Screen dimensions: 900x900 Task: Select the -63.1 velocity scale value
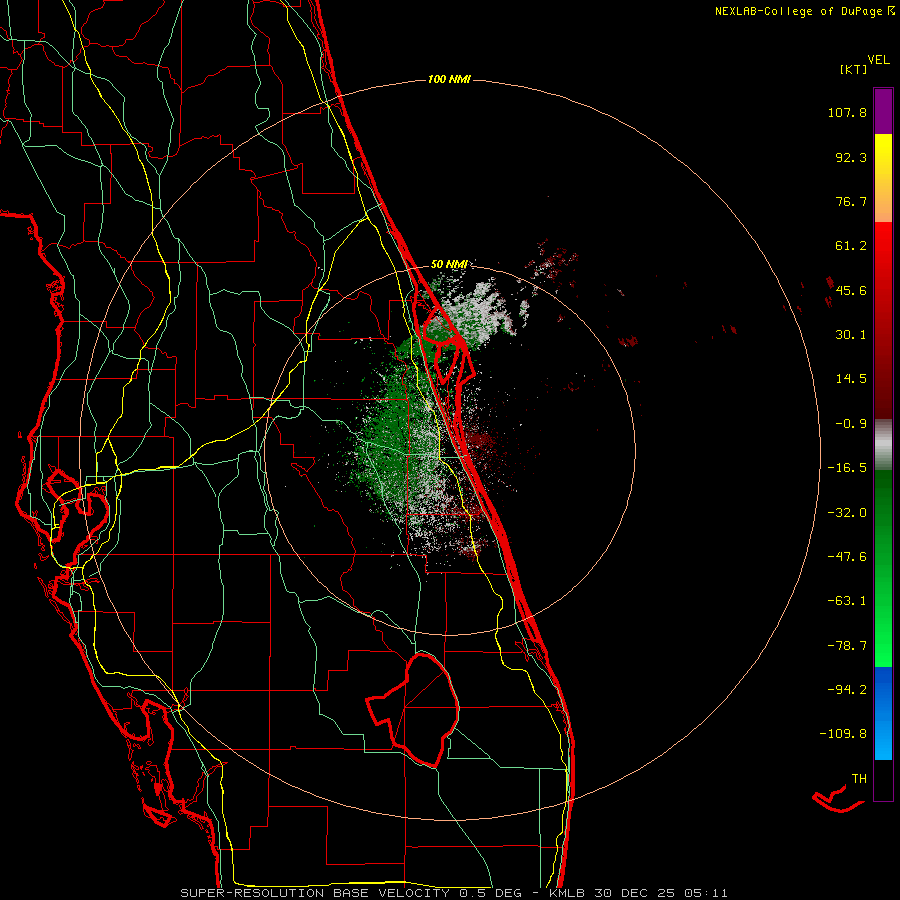tap(847, 601)
